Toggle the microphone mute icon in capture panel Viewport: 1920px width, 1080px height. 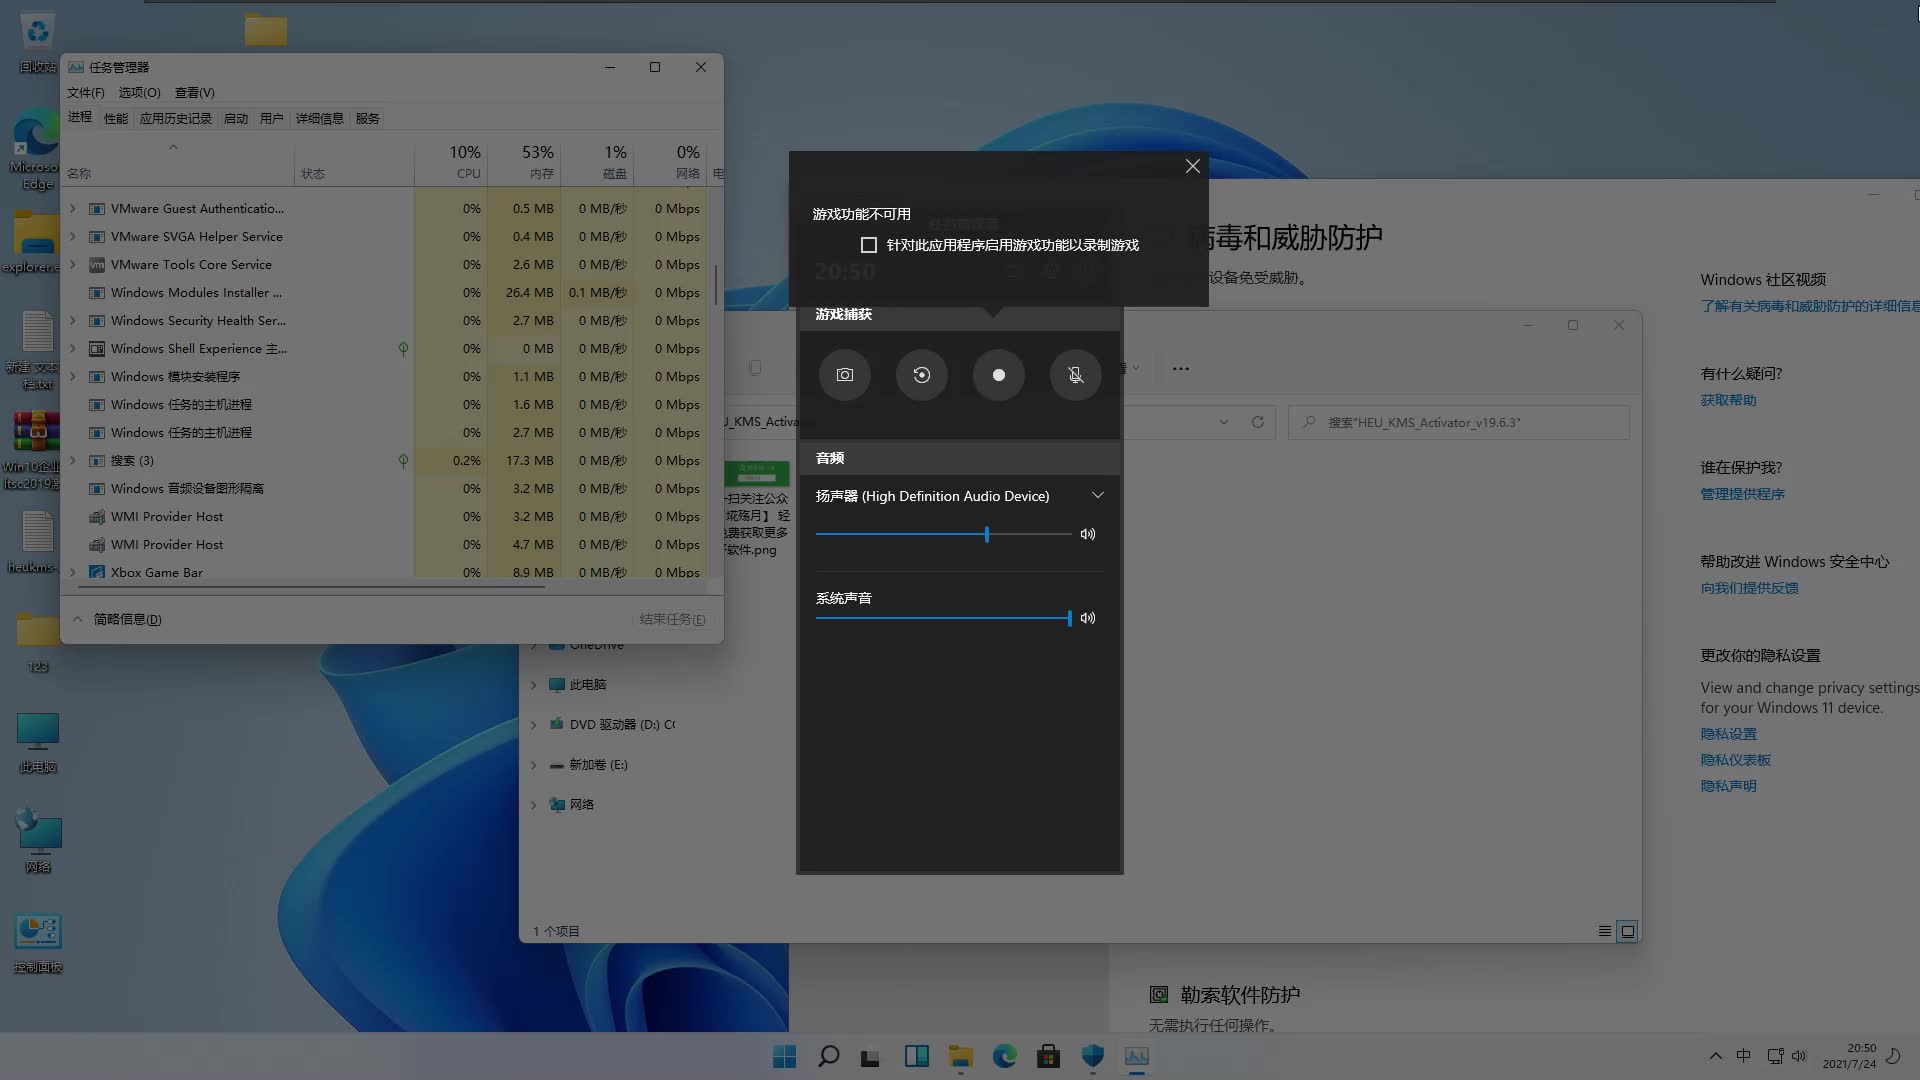coord(1076,375)
